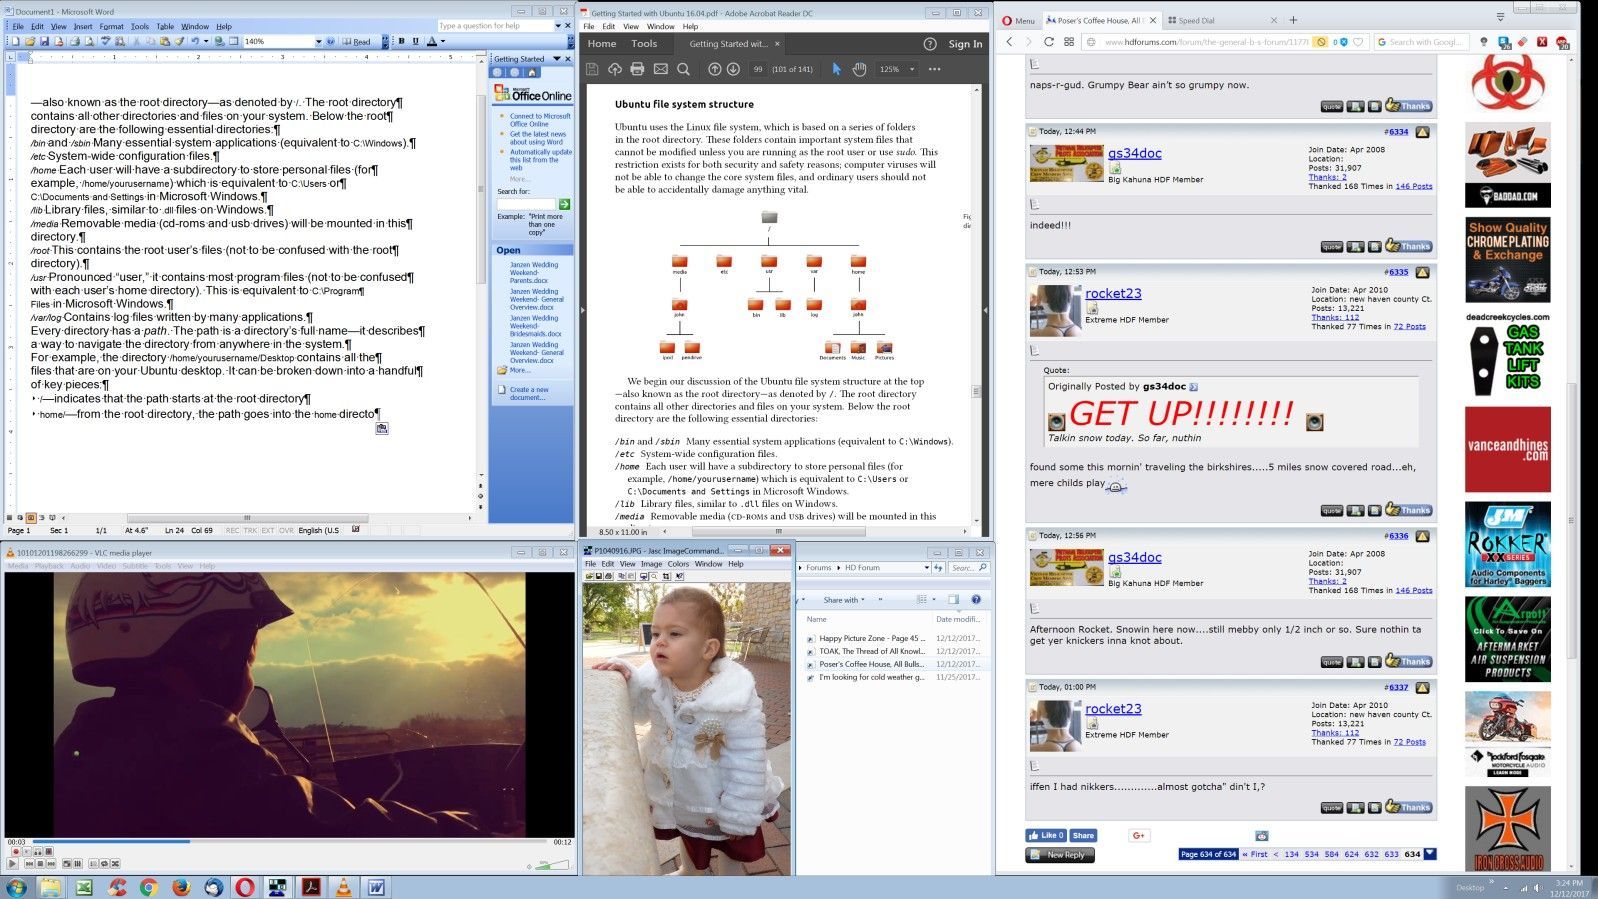This screenshot has height=899, width=1598.
Task: Open Opera from the Windows taskbar
Action: click(x=245, y=887)
